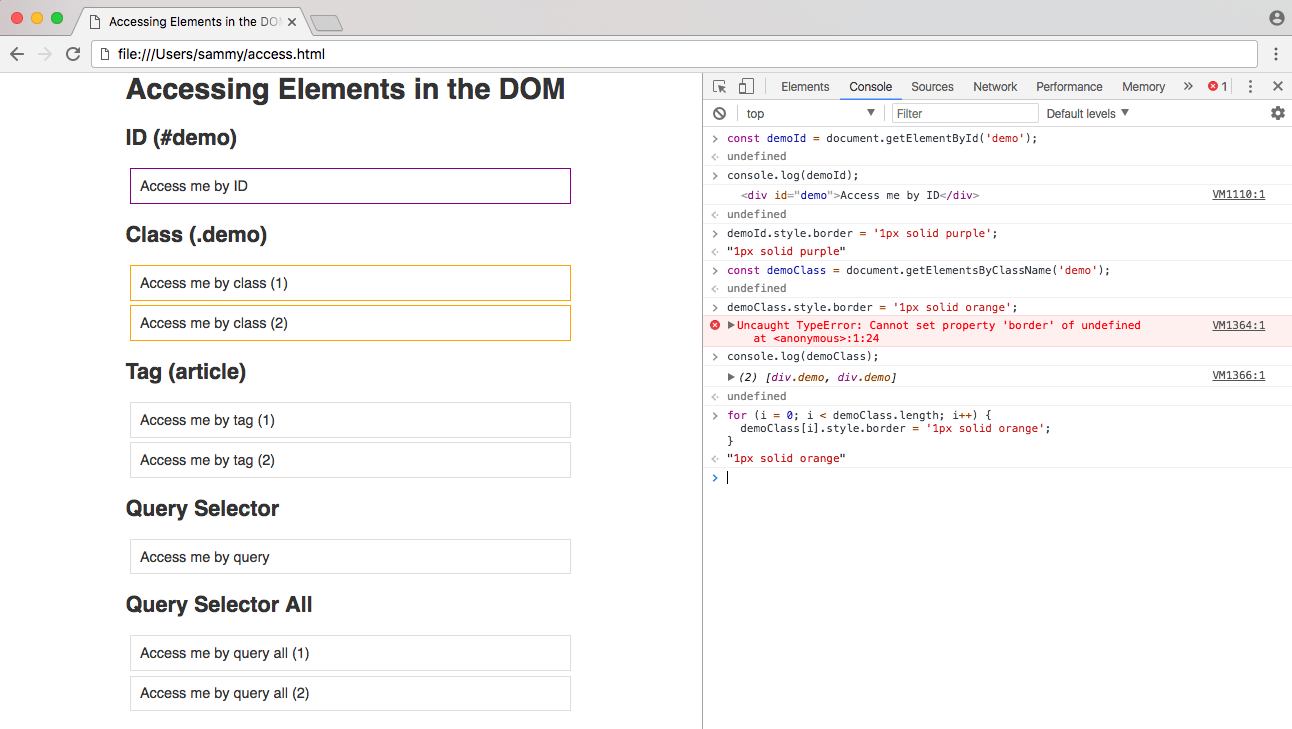Image resolution: width=1292 pixels, height=729 pixels.
Task: Open DevTools settings gear
Action: (x=1278, y=113)
